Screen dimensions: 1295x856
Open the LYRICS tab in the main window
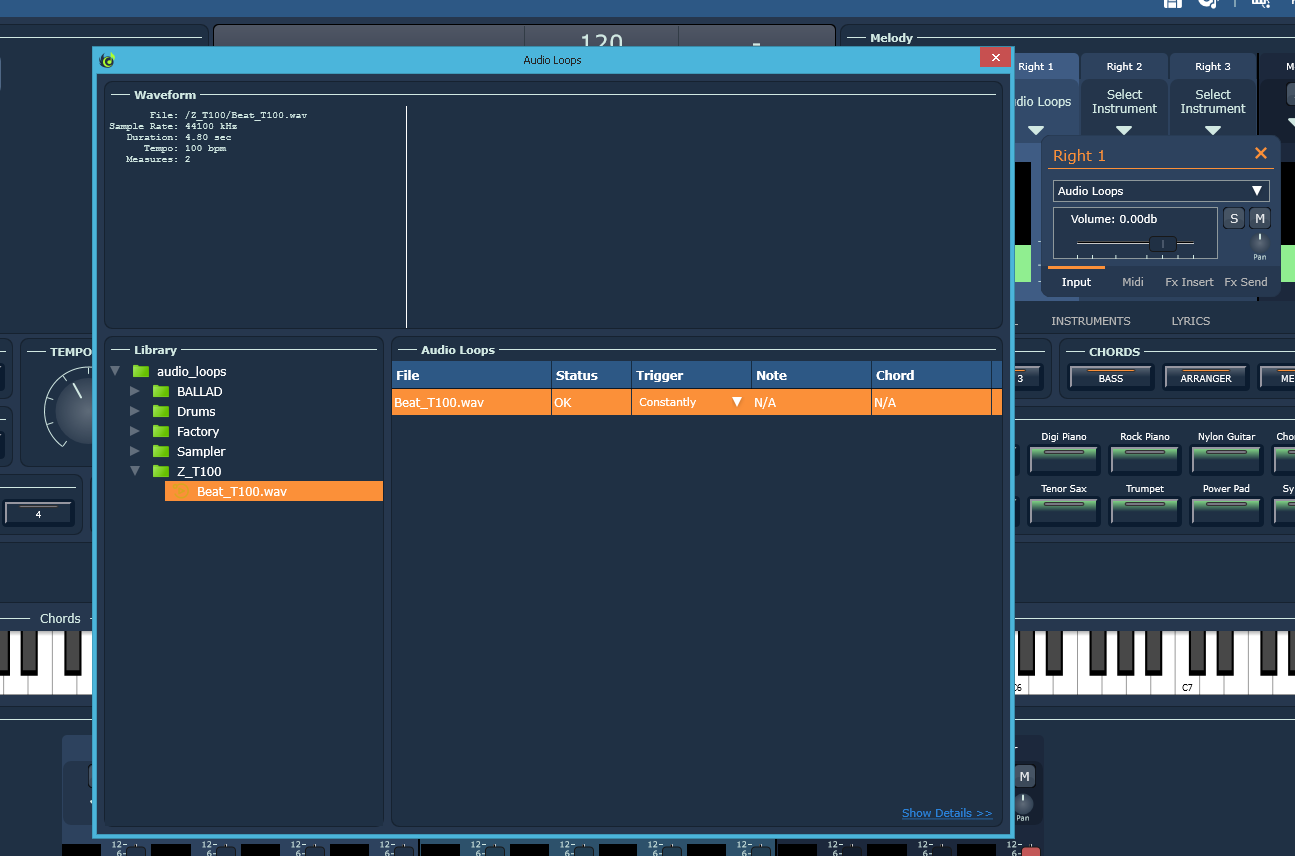(1191, 321)
